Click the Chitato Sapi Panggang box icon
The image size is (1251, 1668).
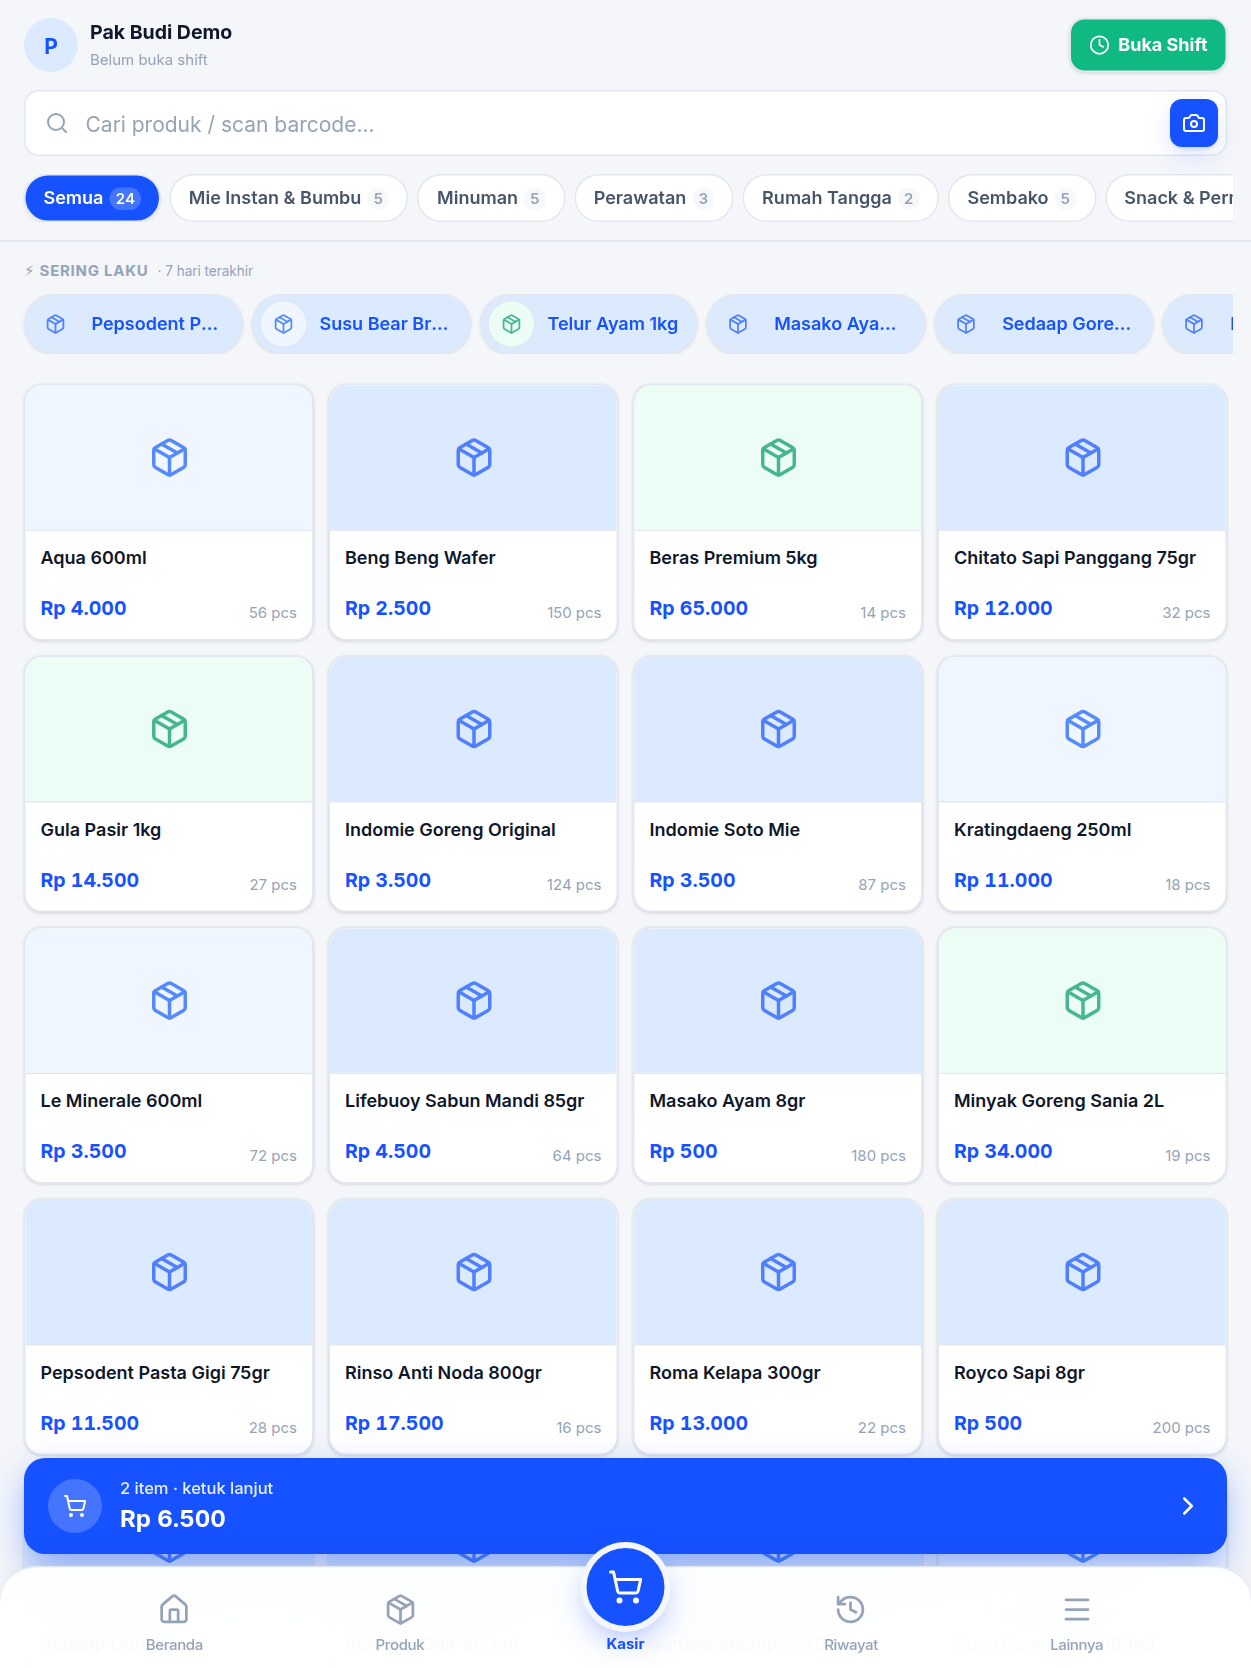click(x=1083, y=458)
